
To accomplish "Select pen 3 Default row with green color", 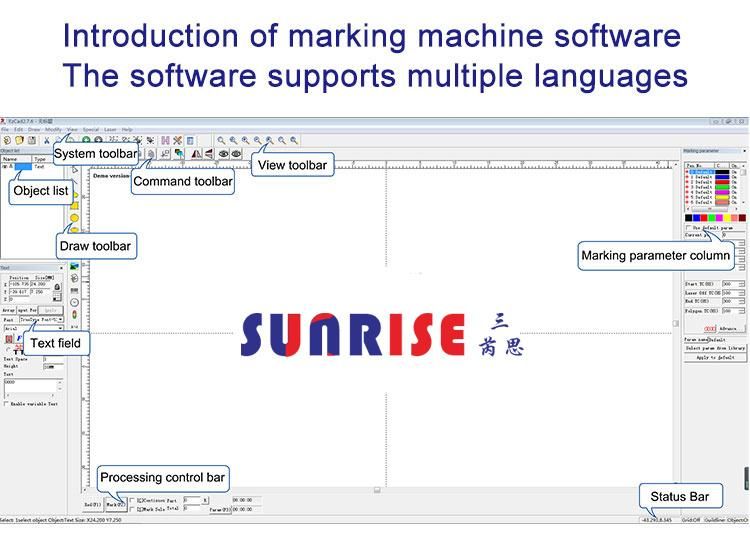I will click(x=711, y=187).
